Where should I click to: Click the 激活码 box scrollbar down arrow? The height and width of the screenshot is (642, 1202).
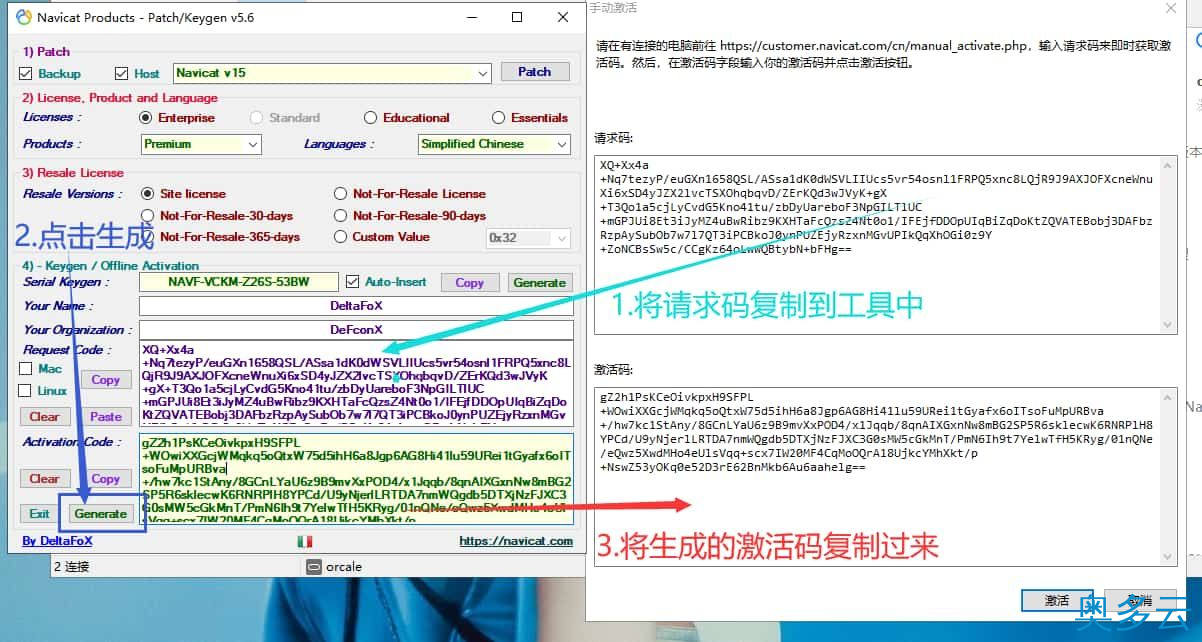pos(1168,557)
